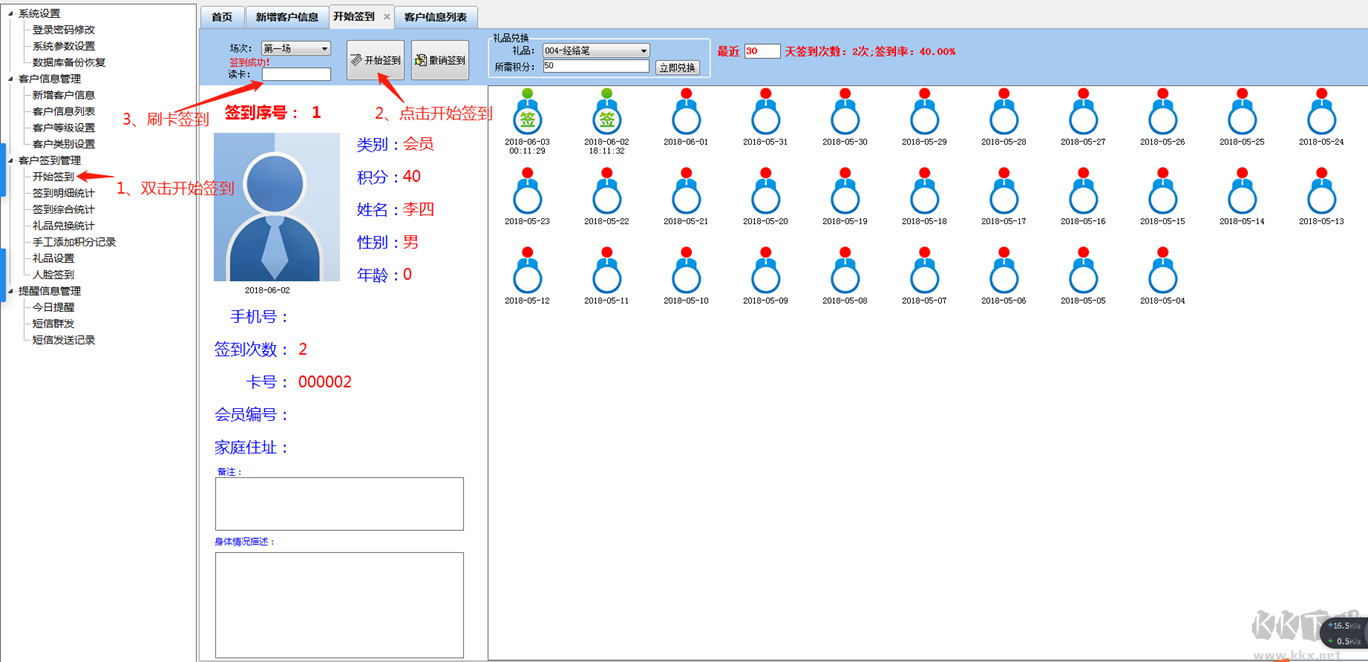Switch to the 客户信息列表 tab
This screenshot has height=662, width=1368.
coord(435,17)
